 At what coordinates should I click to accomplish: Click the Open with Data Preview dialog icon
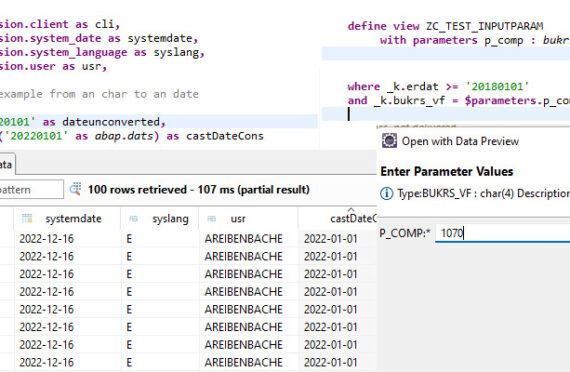pyautogui.click(x=389, y=140)
